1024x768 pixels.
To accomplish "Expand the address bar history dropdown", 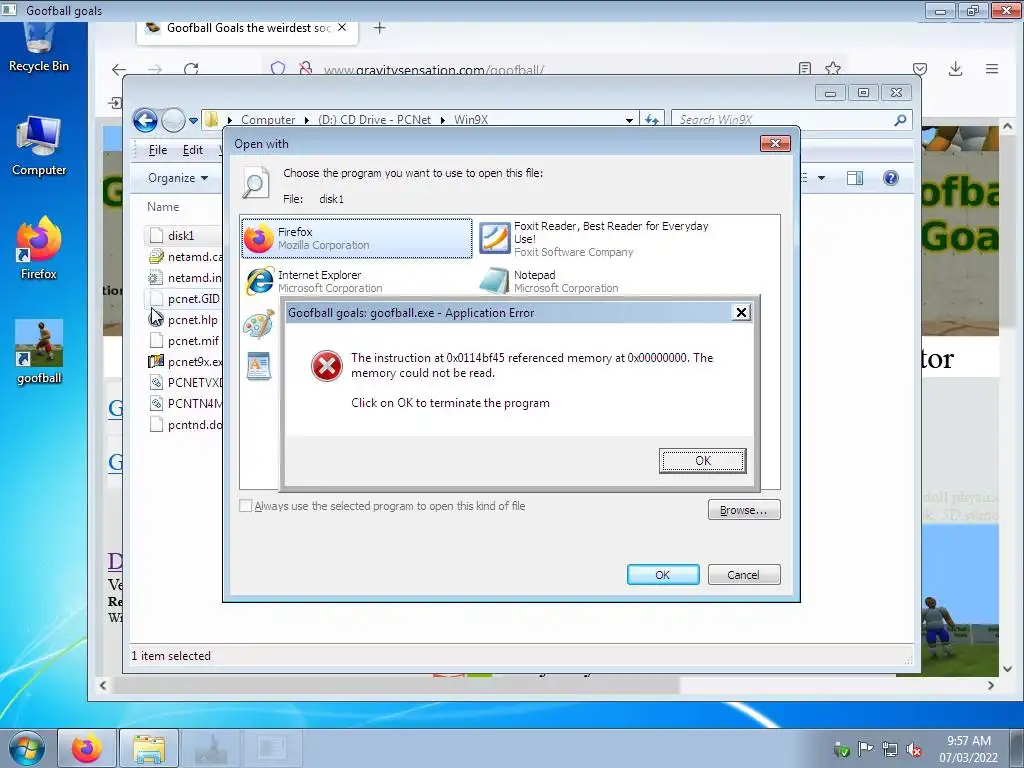I will (x=629, y=120).
